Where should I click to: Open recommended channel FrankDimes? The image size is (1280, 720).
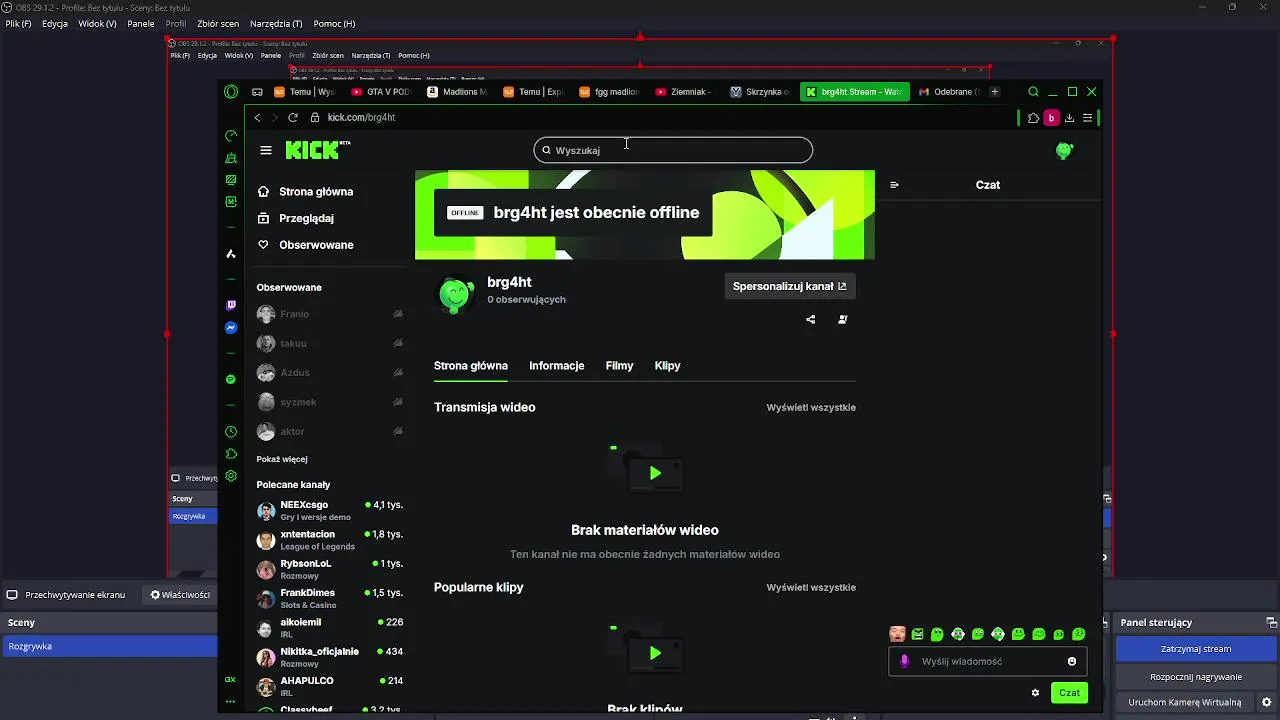[329, 598]
